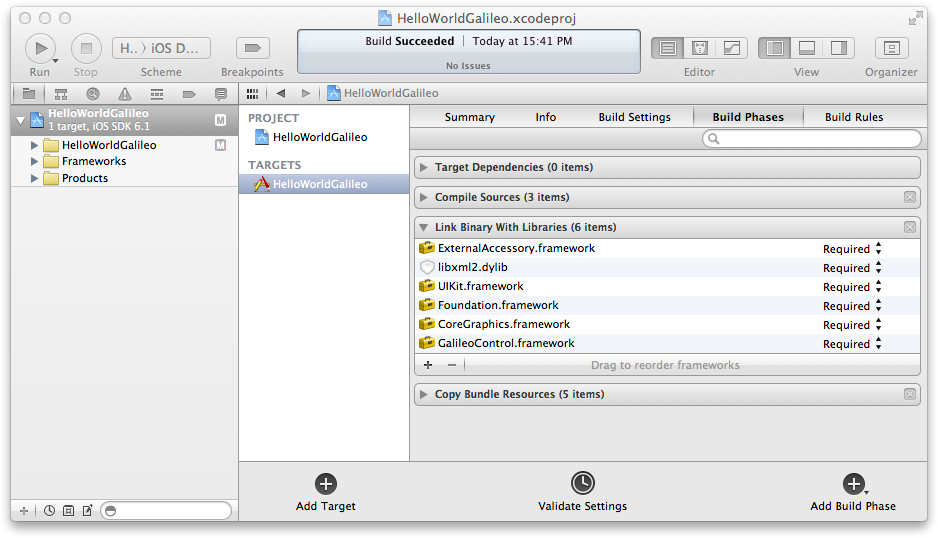Image resolution: width=938 pixels, height=538 pixels.
Task: Switch to the Build Phases tab
Action: (748, 117)
